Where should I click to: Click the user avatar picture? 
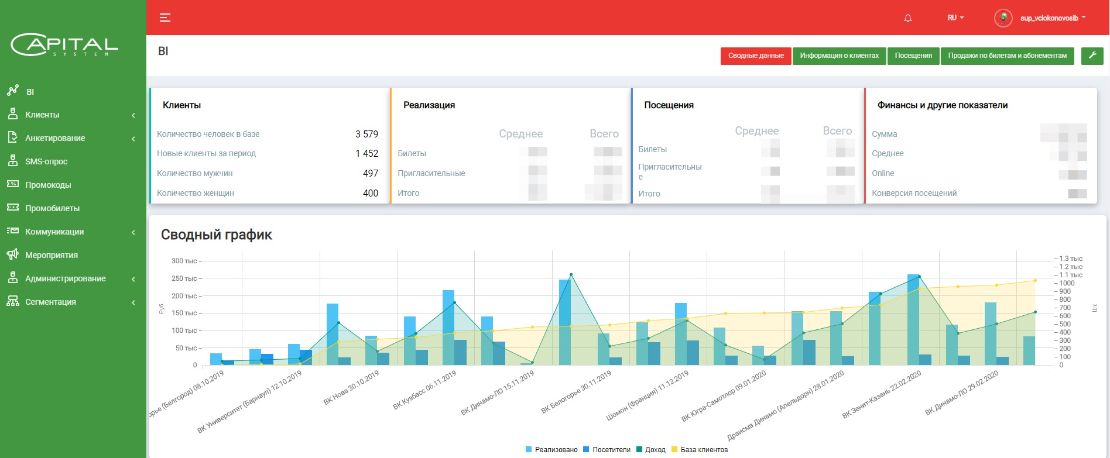click(x=1003, y=18)
